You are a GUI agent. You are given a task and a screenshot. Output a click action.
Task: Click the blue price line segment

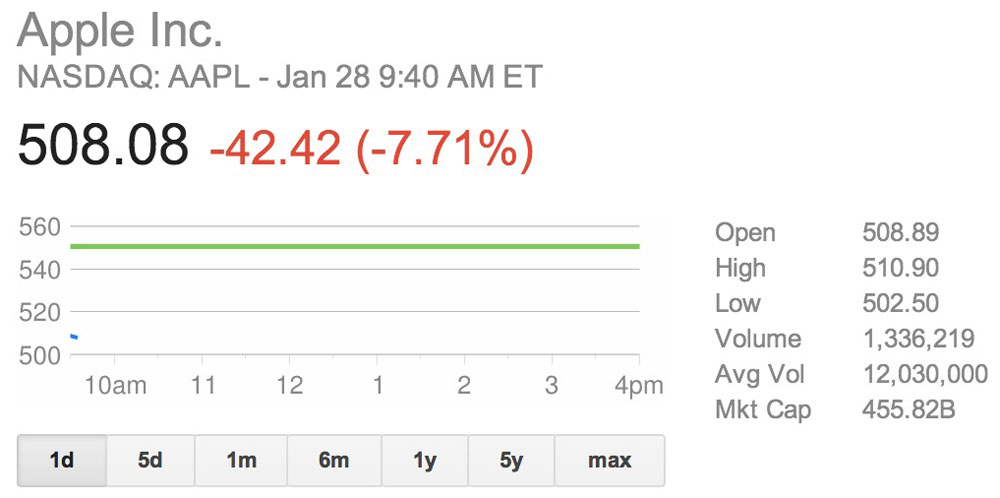74,336
